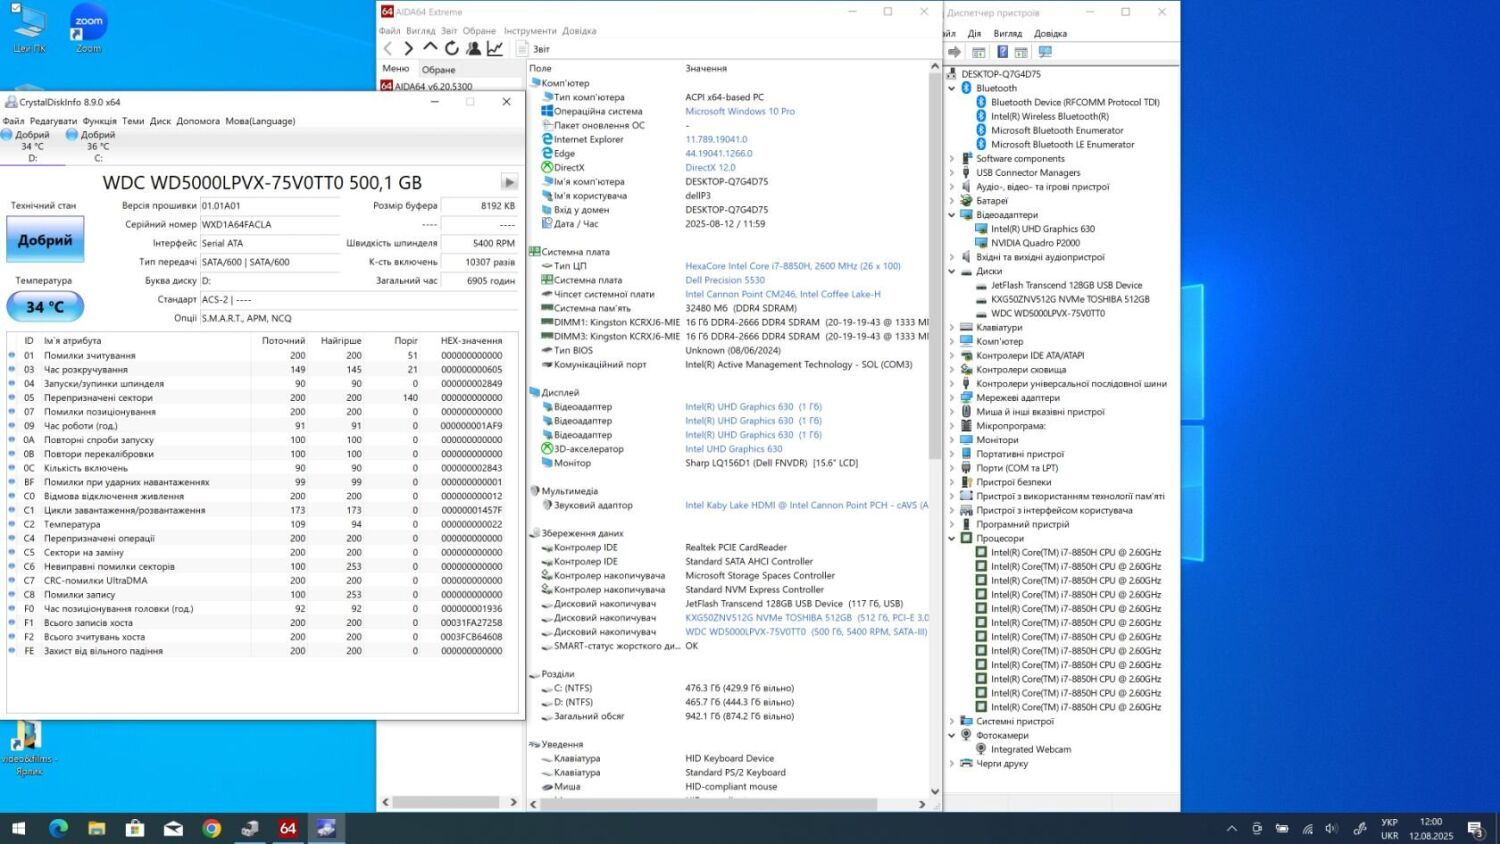Collapse the Bluetooth node in Device Manager
This screenshot has height=844, width=1500.
coord(952,88)
